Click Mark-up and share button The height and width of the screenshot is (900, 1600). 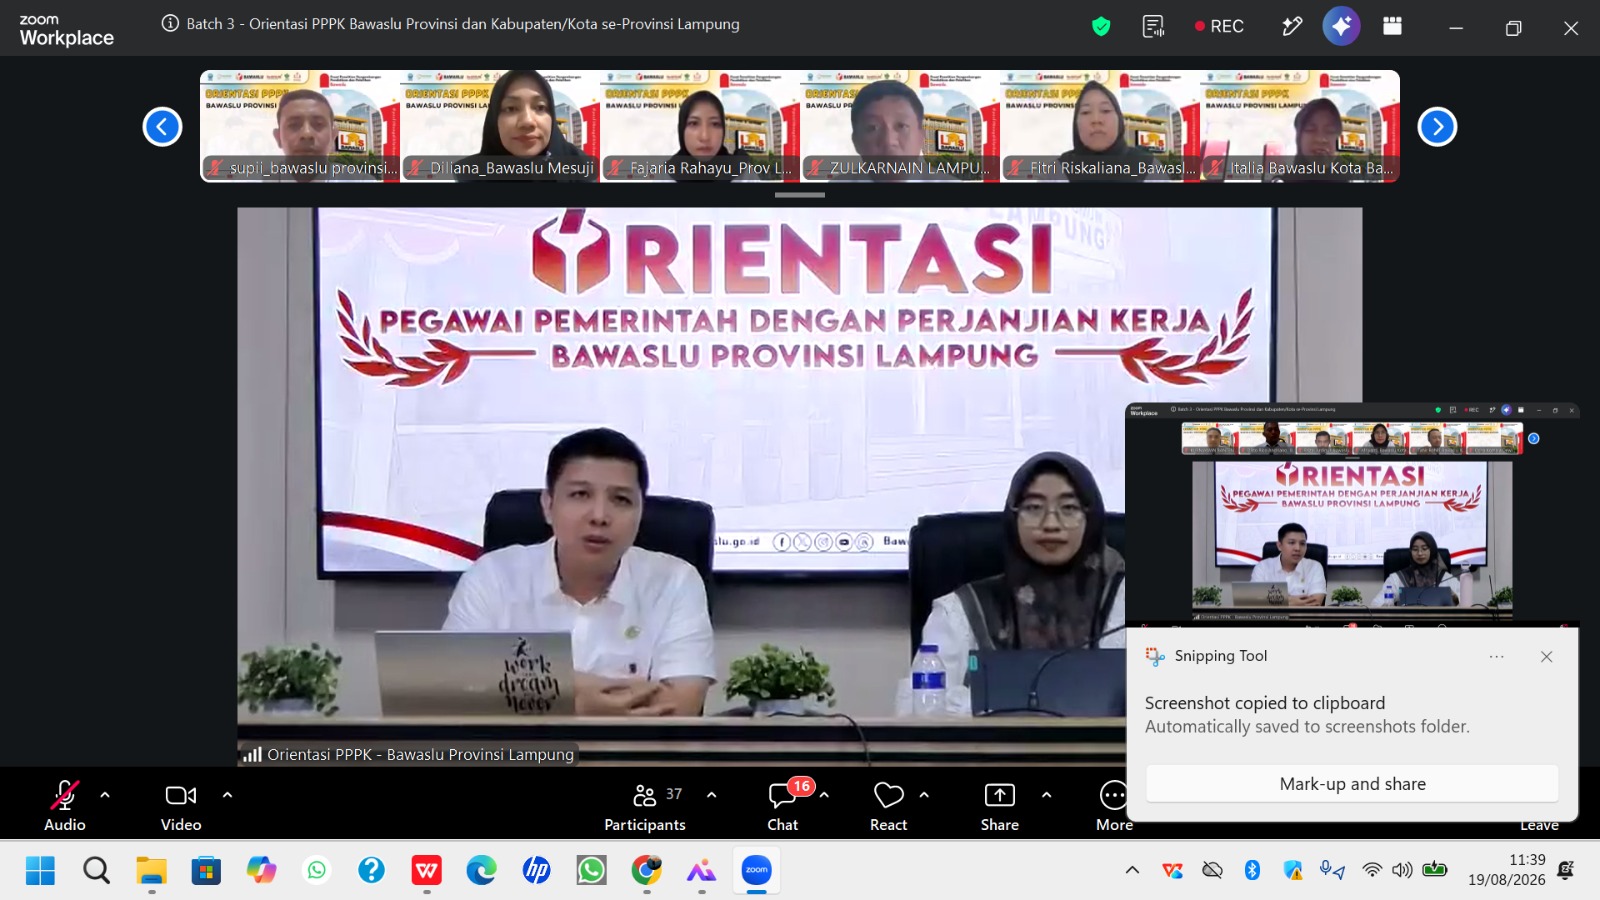coord(1352,784)
